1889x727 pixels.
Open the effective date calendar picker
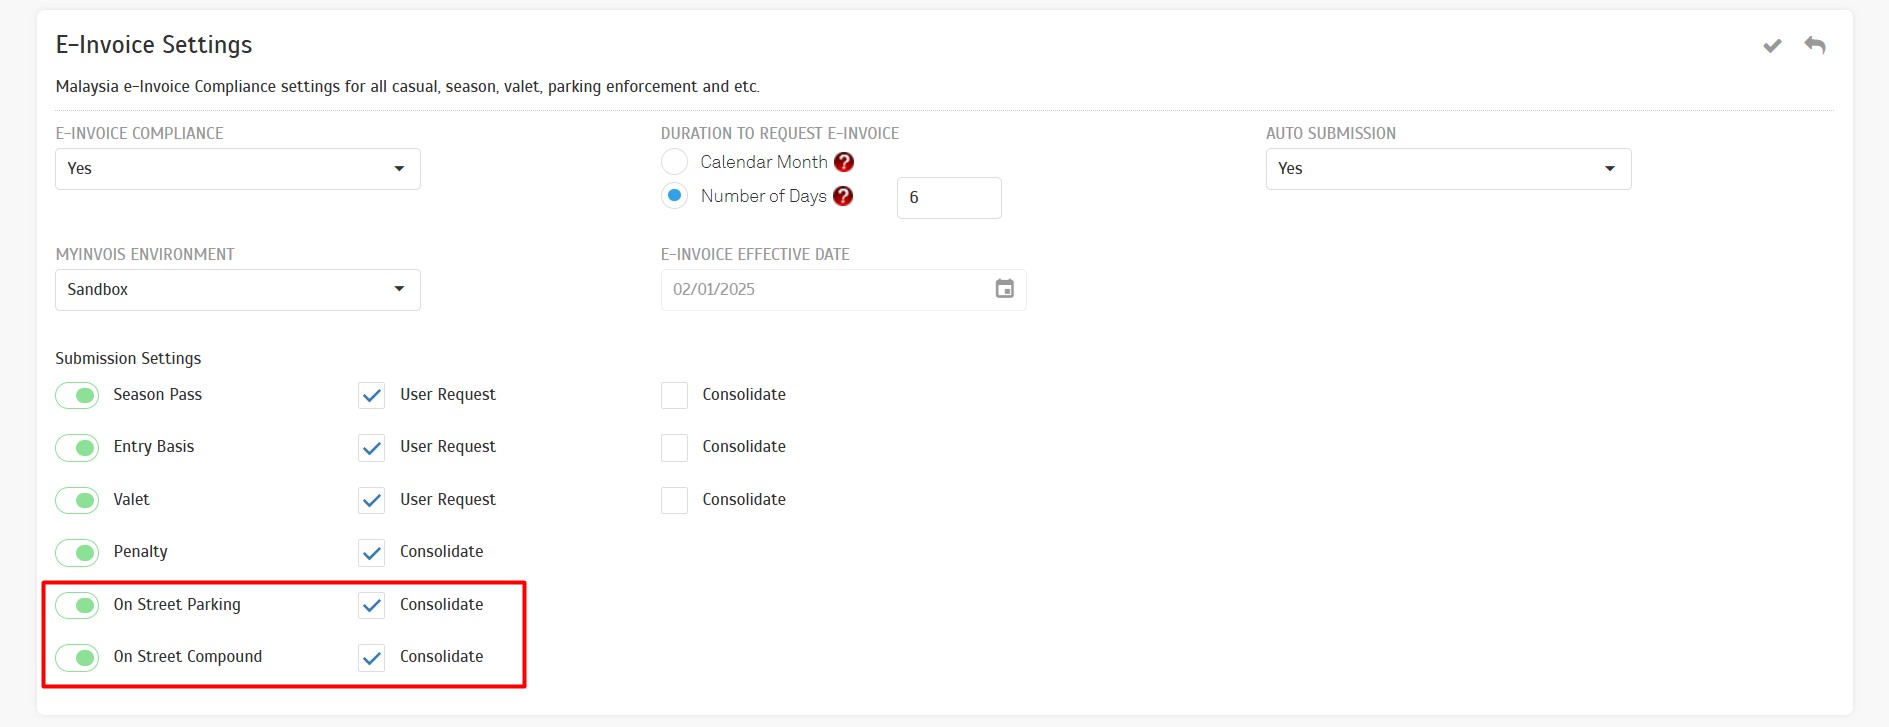coord(1004,289)
